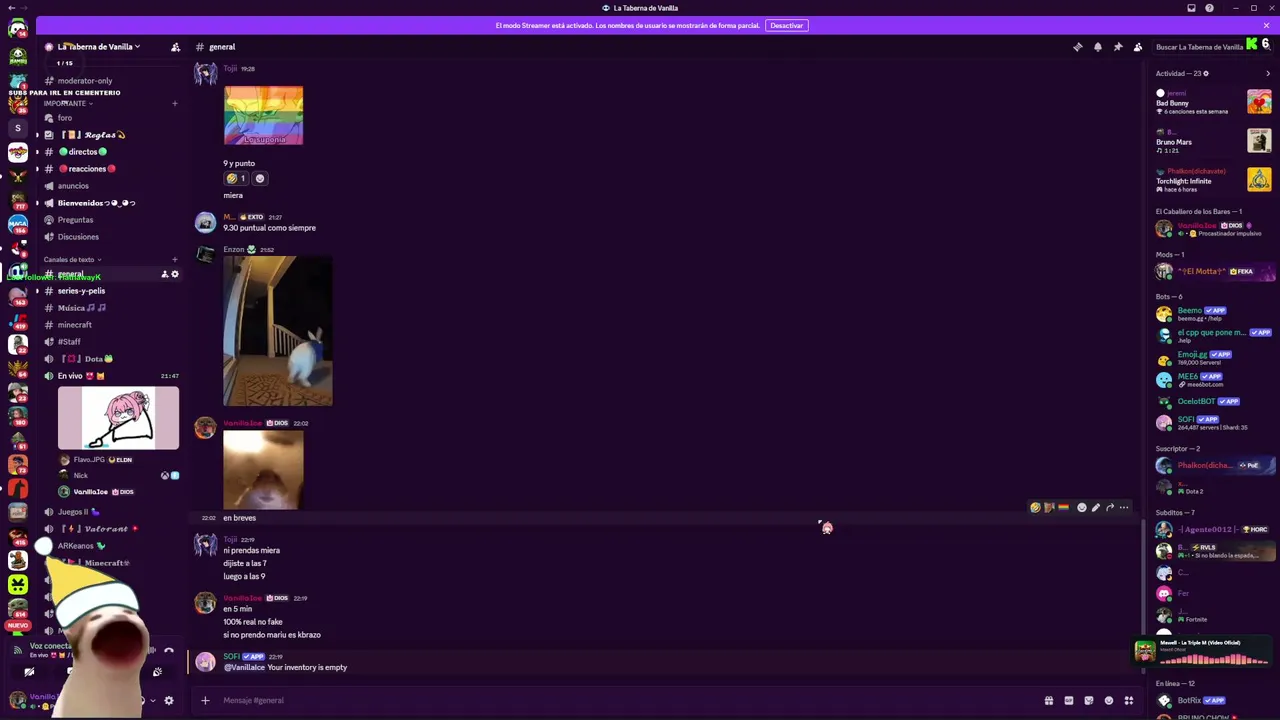Viewport: 1280px width, 720px height.
Task: Toggle the member list icon in the header
Action: [x=1137, y=47]
